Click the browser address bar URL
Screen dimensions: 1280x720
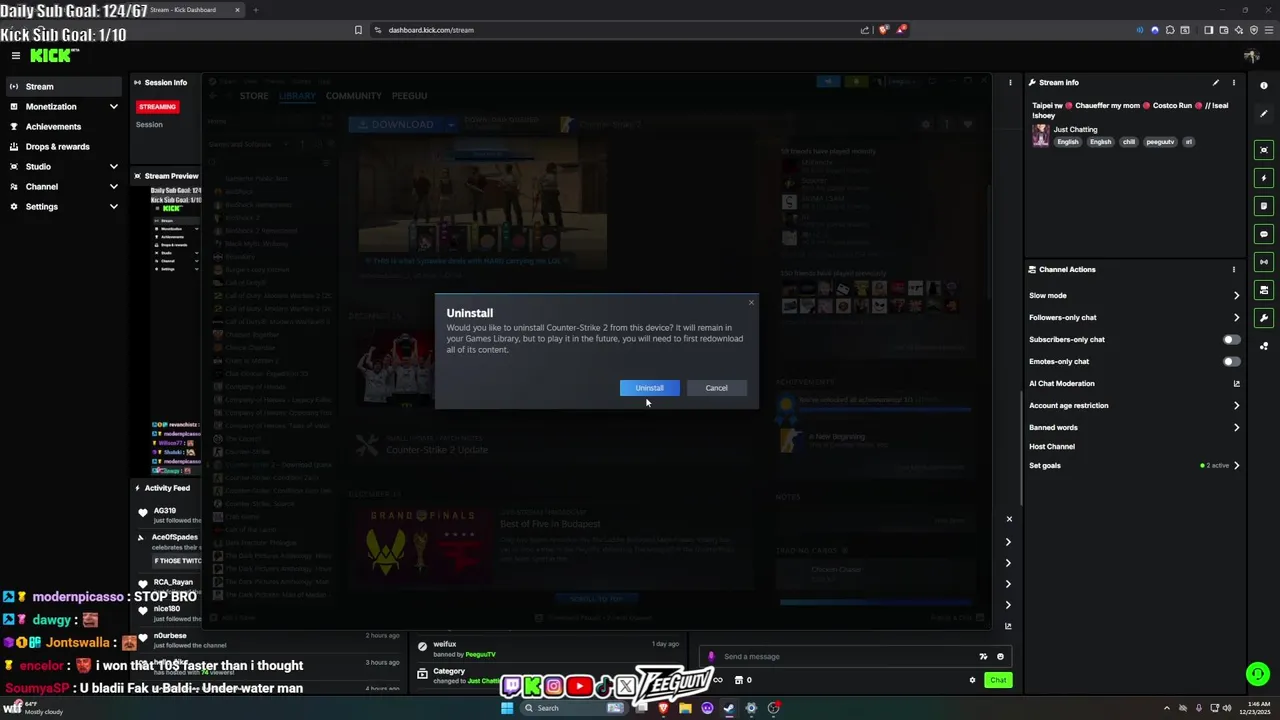point(431,30)
